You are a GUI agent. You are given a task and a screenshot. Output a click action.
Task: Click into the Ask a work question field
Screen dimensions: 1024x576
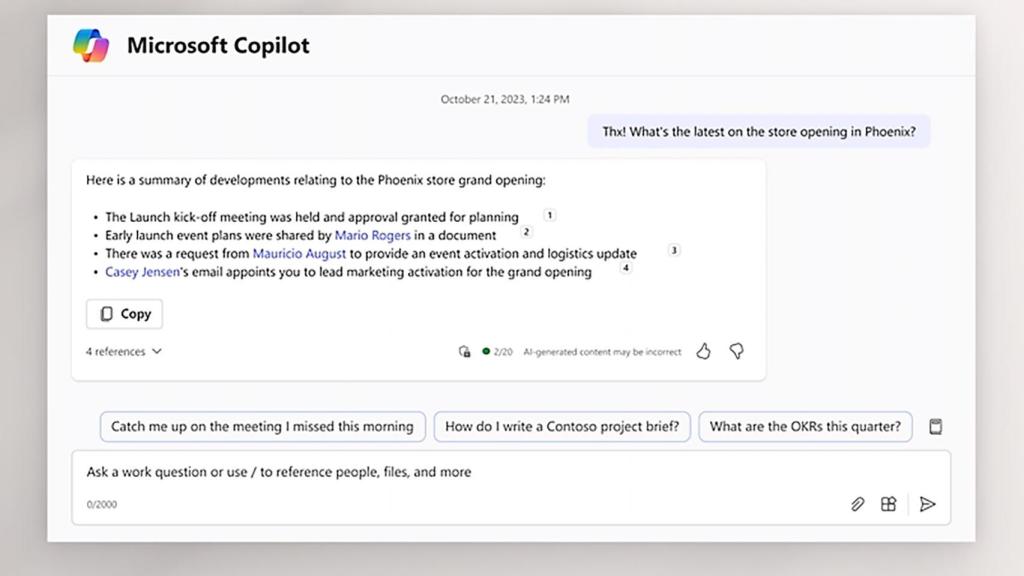[x=460, y=472]
